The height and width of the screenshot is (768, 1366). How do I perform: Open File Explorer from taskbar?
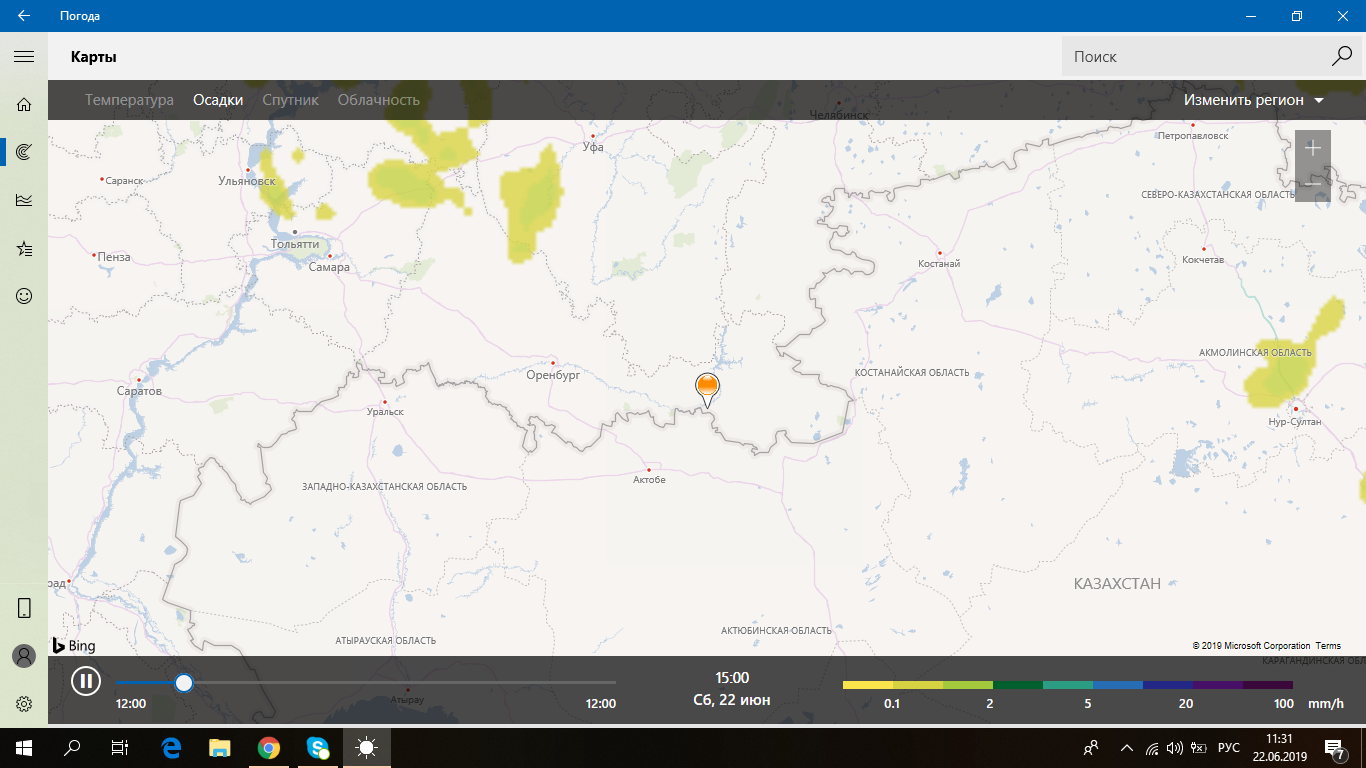pyautogui.click(x=219, y=747)
